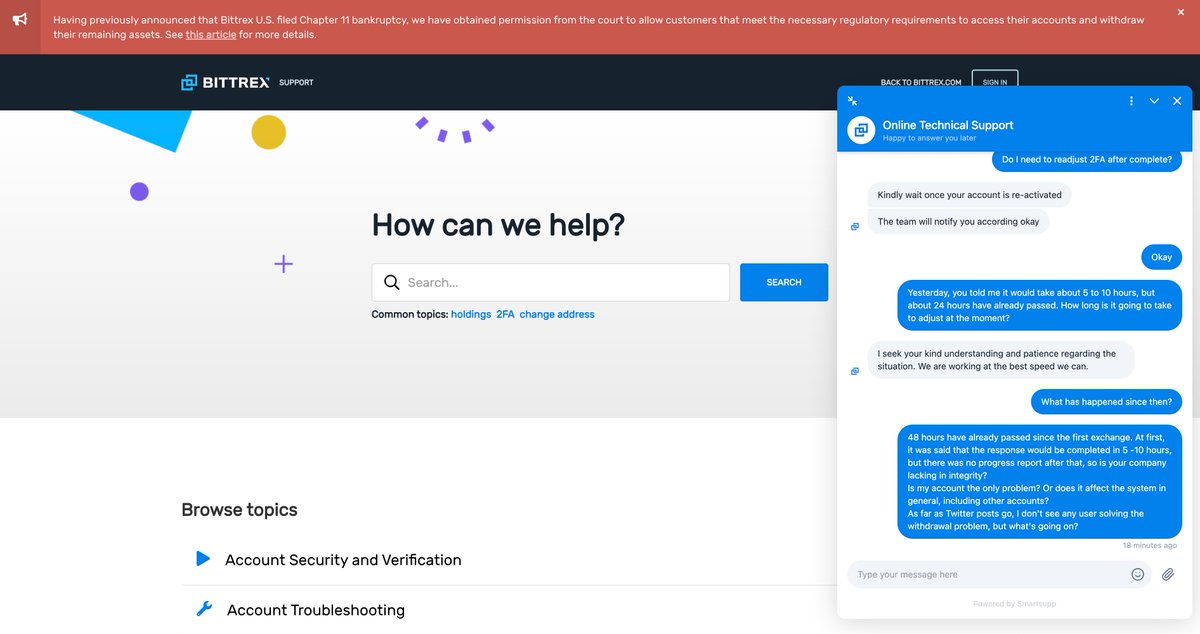This screenshot has width=1200, height=634.
Task: Dismiss the bankruptcy announcement banner
Action: 1181,13
